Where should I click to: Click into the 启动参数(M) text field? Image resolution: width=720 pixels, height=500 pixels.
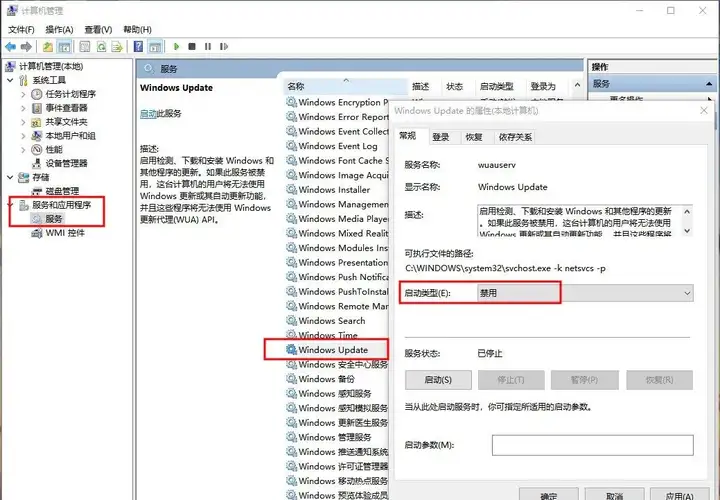point(592,445)
